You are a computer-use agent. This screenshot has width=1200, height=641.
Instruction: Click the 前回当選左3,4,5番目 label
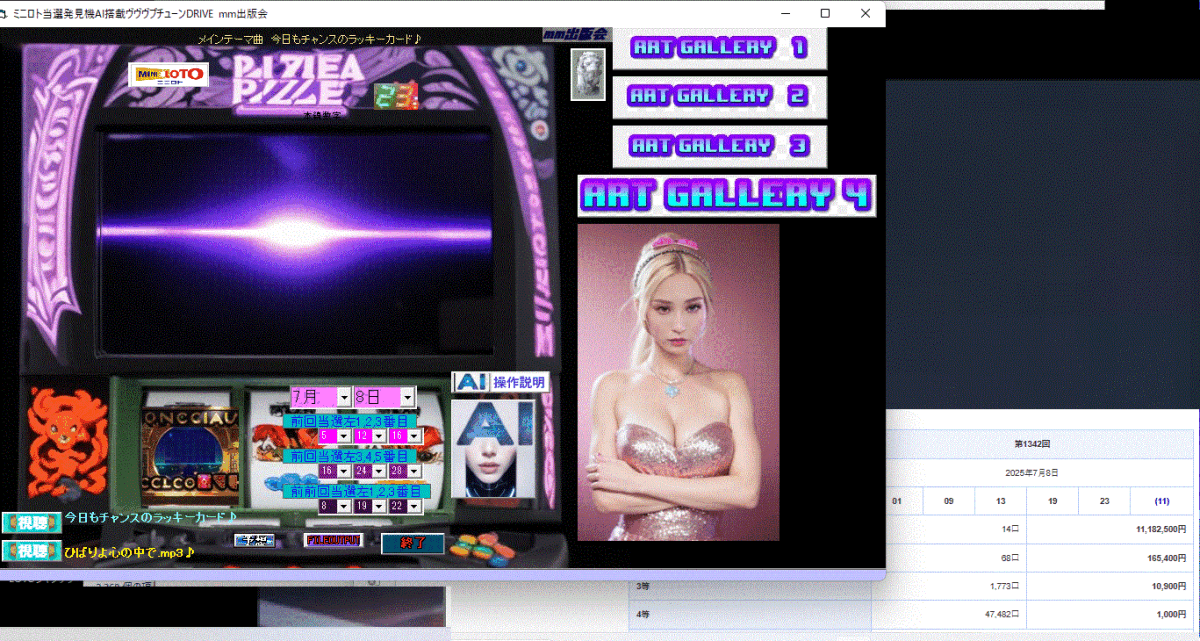click(x=350, y=456)
